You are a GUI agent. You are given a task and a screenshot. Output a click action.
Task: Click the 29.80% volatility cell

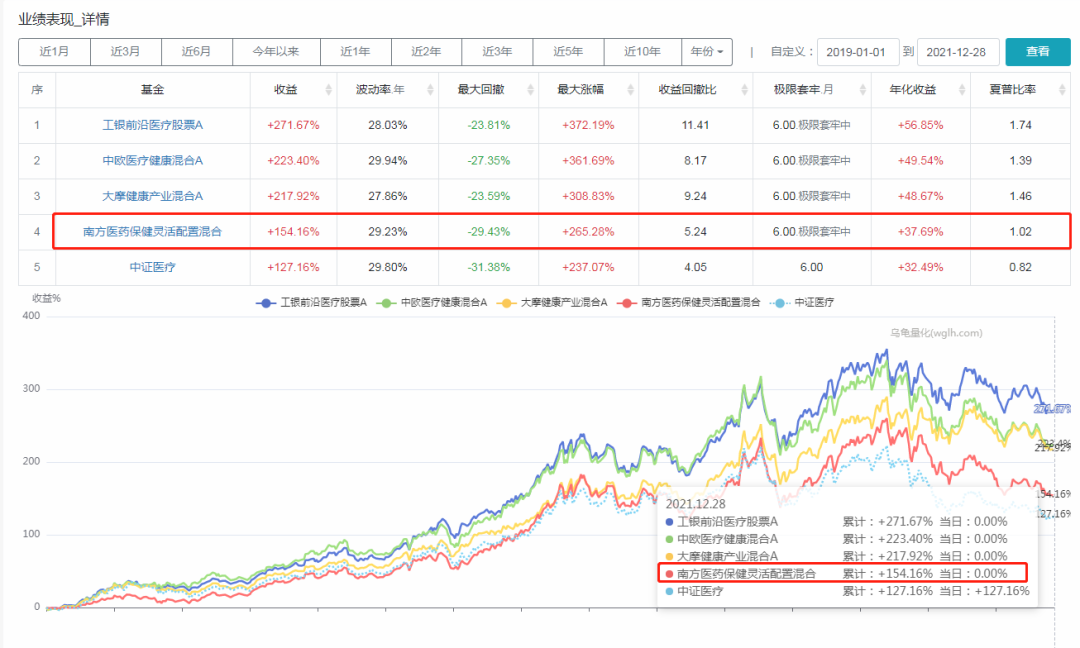point(388,267)
